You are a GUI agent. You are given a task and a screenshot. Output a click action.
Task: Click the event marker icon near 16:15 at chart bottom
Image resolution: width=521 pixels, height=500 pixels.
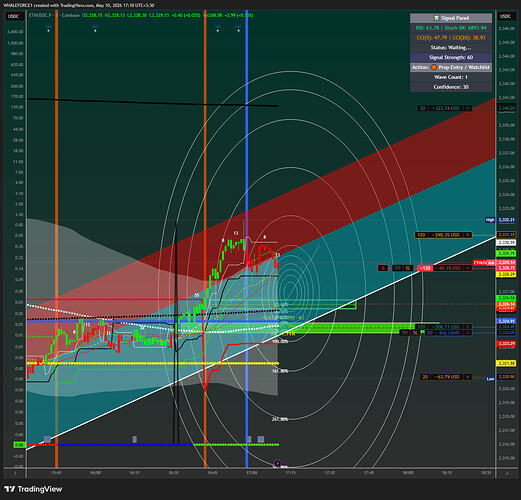(135, 439)
